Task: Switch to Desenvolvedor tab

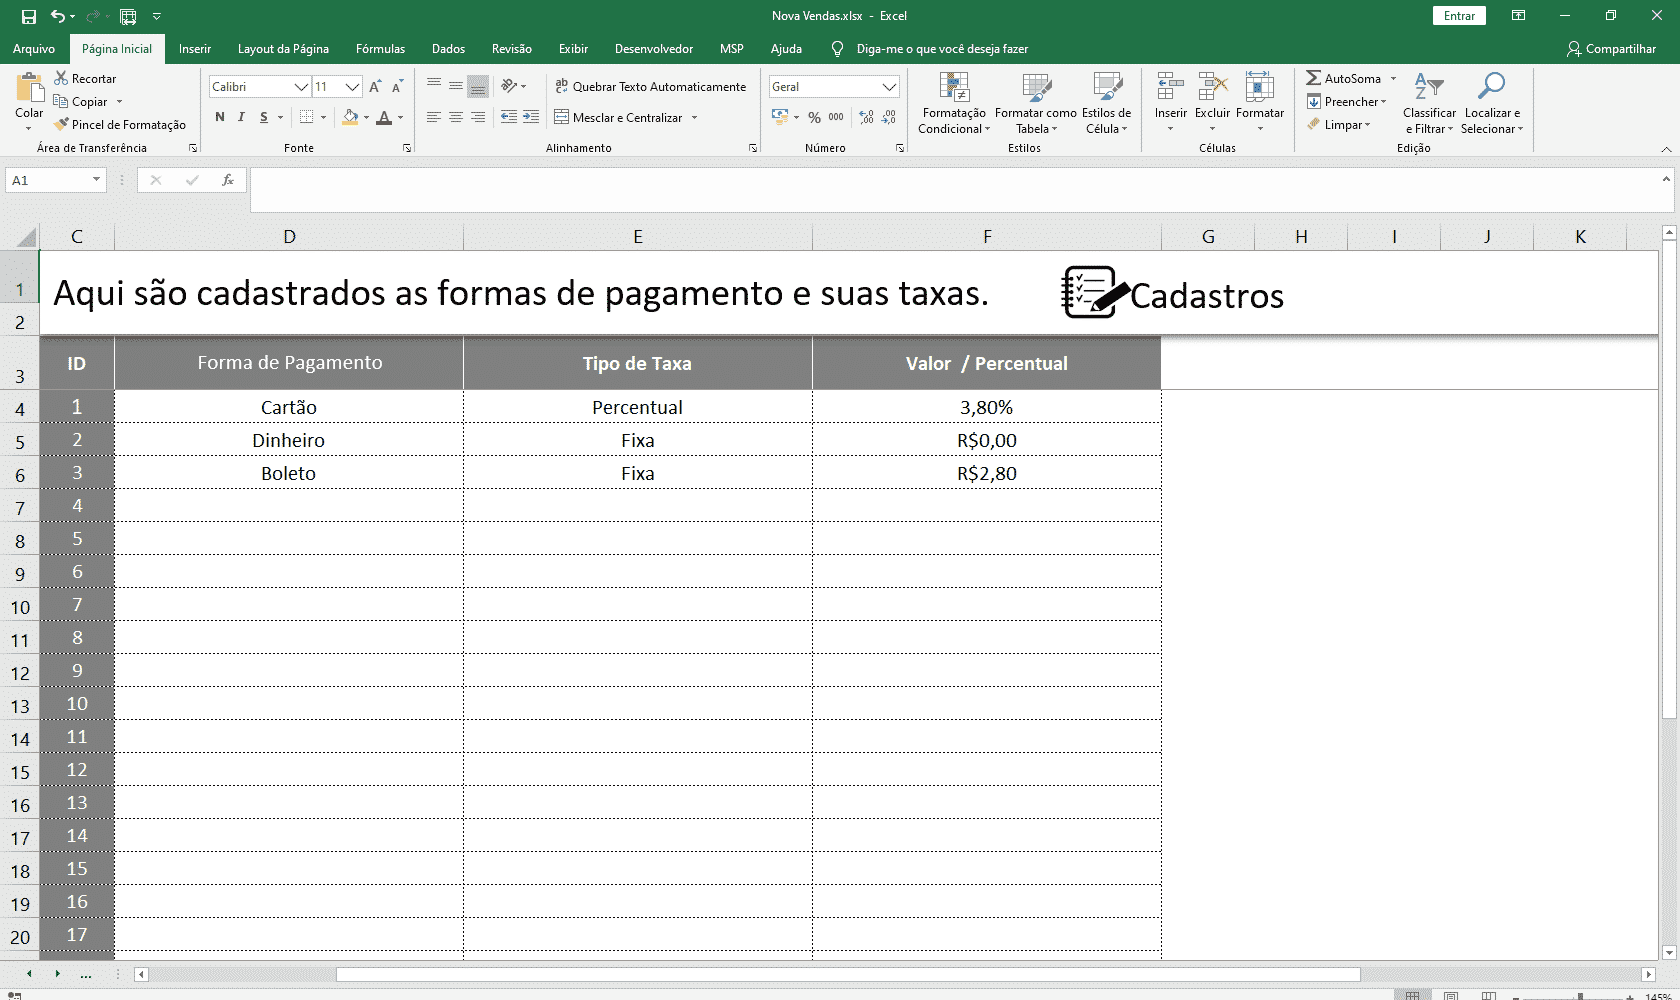Action: [654, 48]
